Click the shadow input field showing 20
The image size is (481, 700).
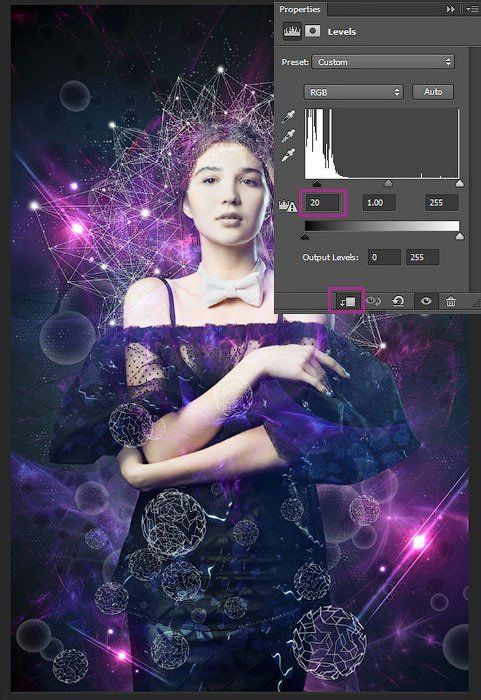(322, 203)
